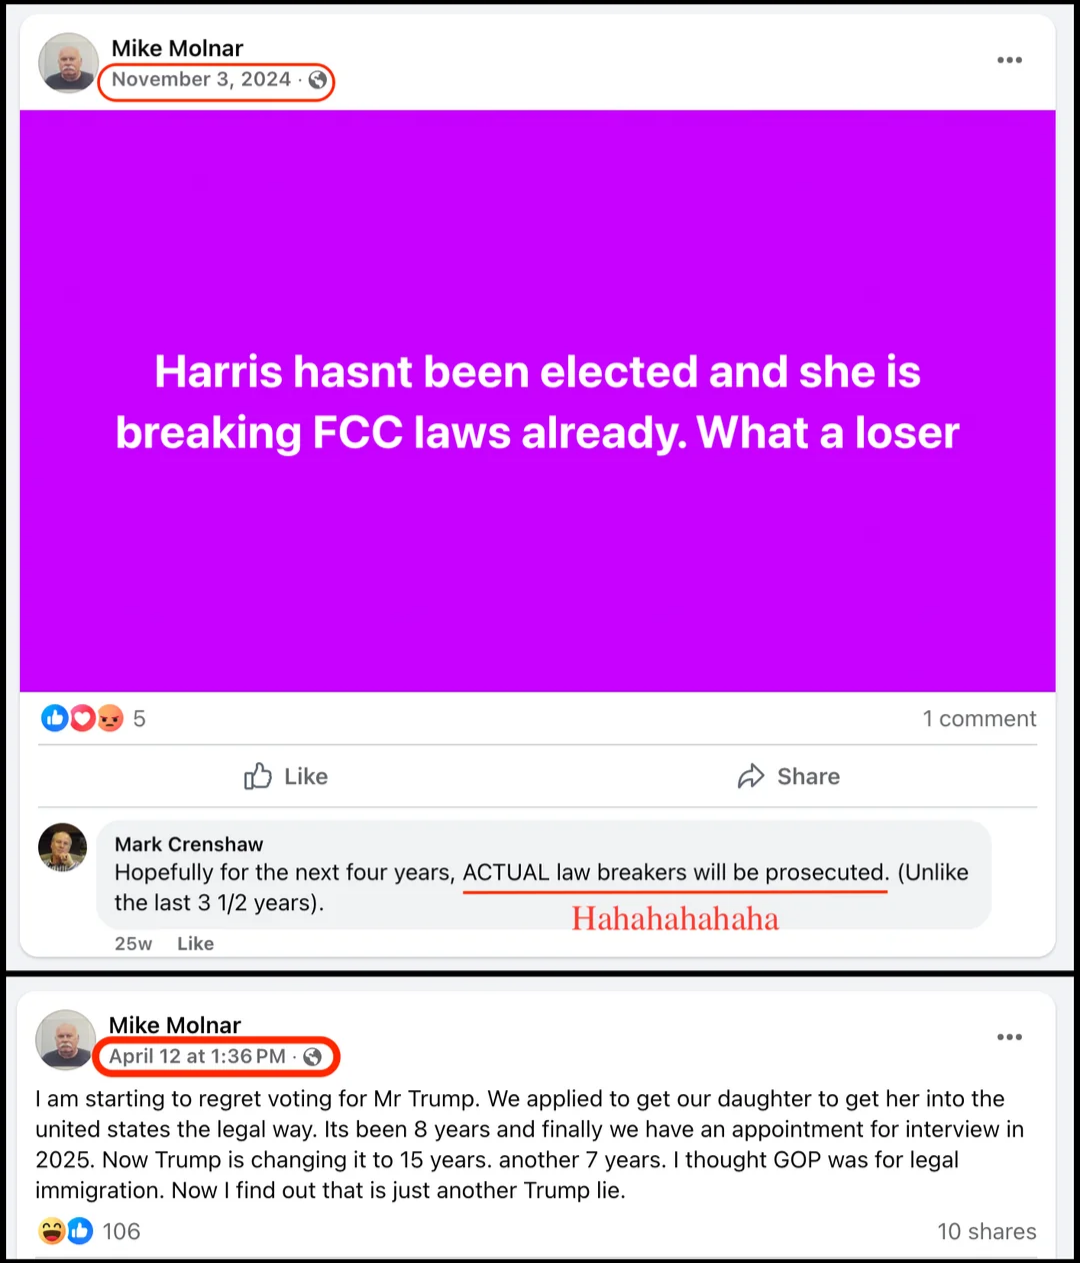Click the purple background text post
This screenshot has height=1263, width=1080.
538,401
